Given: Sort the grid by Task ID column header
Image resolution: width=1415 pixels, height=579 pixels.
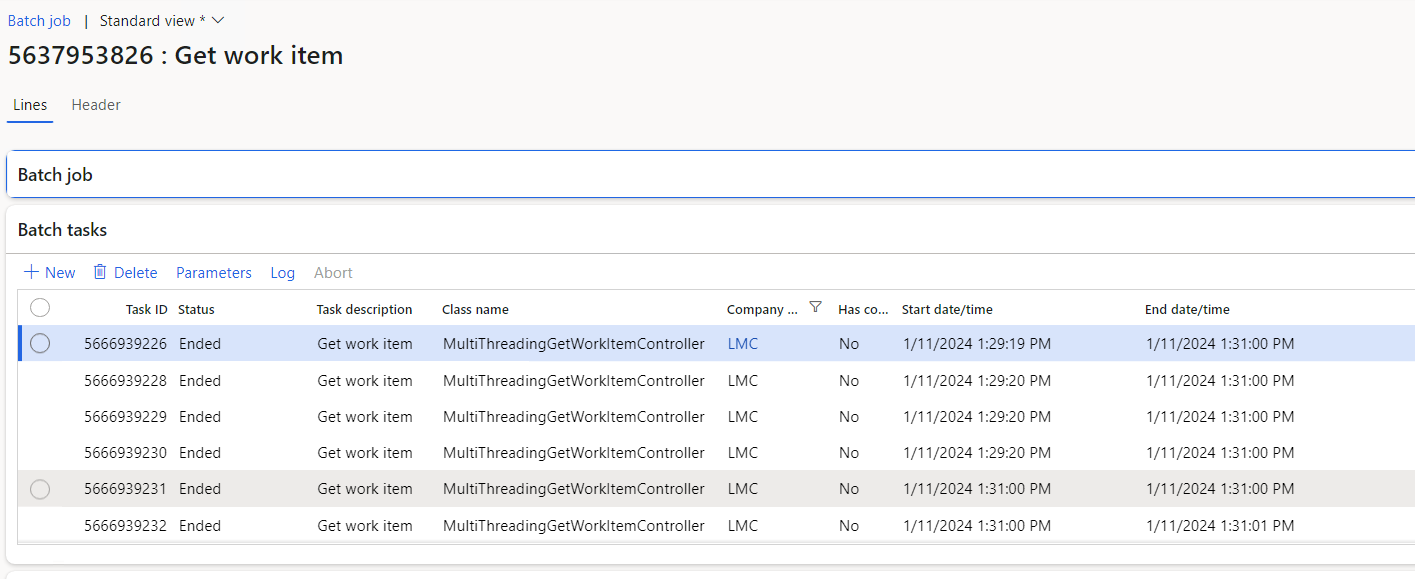Looking at the screenshot, I should pos(146,308).
